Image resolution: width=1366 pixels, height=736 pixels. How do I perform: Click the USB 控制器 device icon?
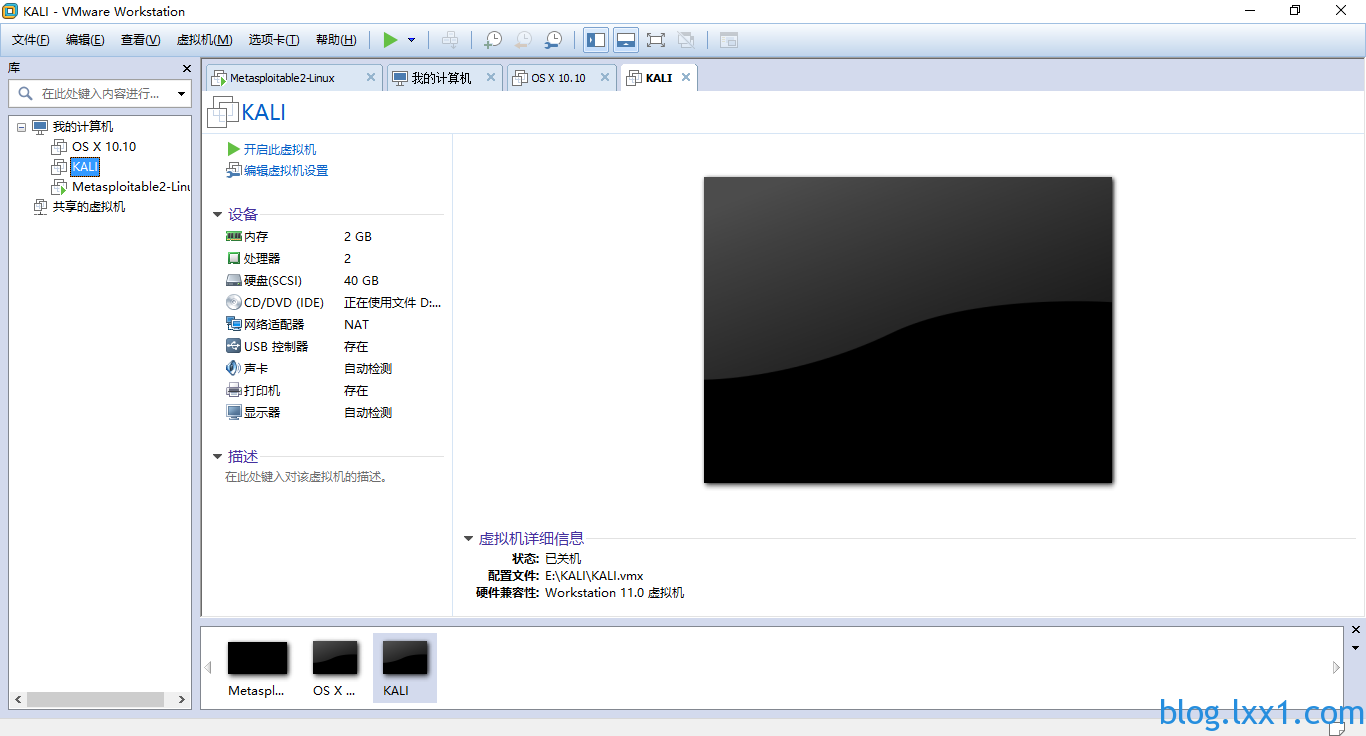(x=234, y=347)
